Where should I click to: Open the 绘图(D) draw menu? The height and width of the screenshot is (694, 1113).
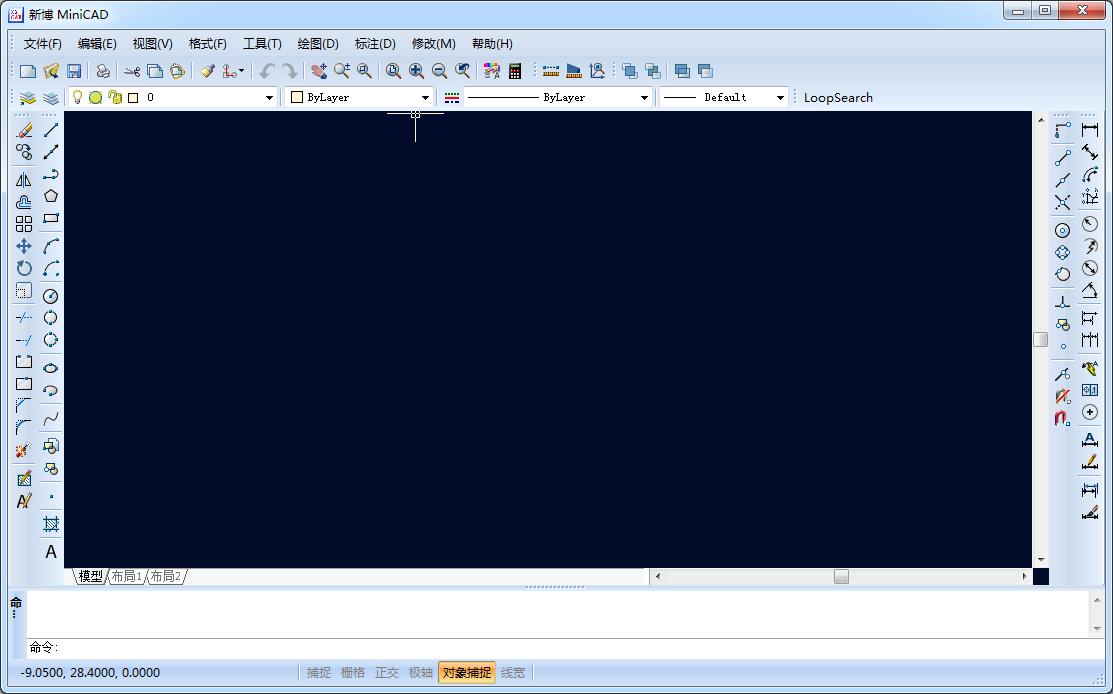pos(318,44)
